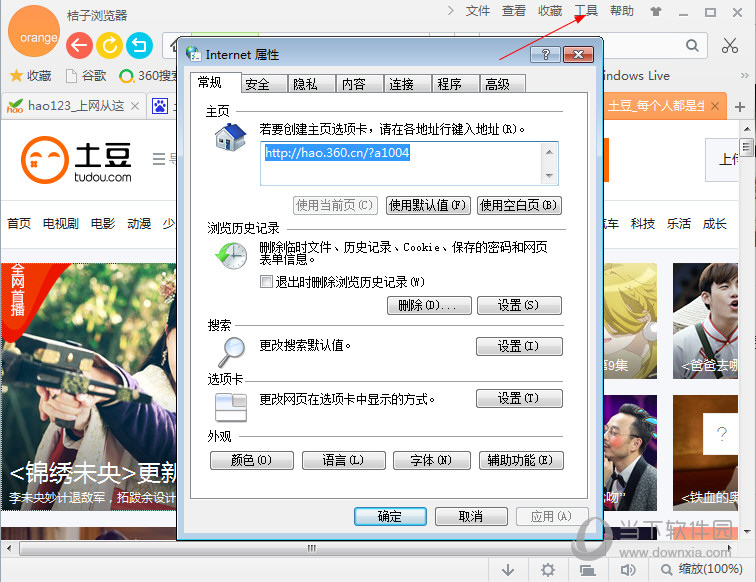This screenshot has height=582, width=756.
Task: Open 字体(N) appearance button
Action: tap(432, 460)
